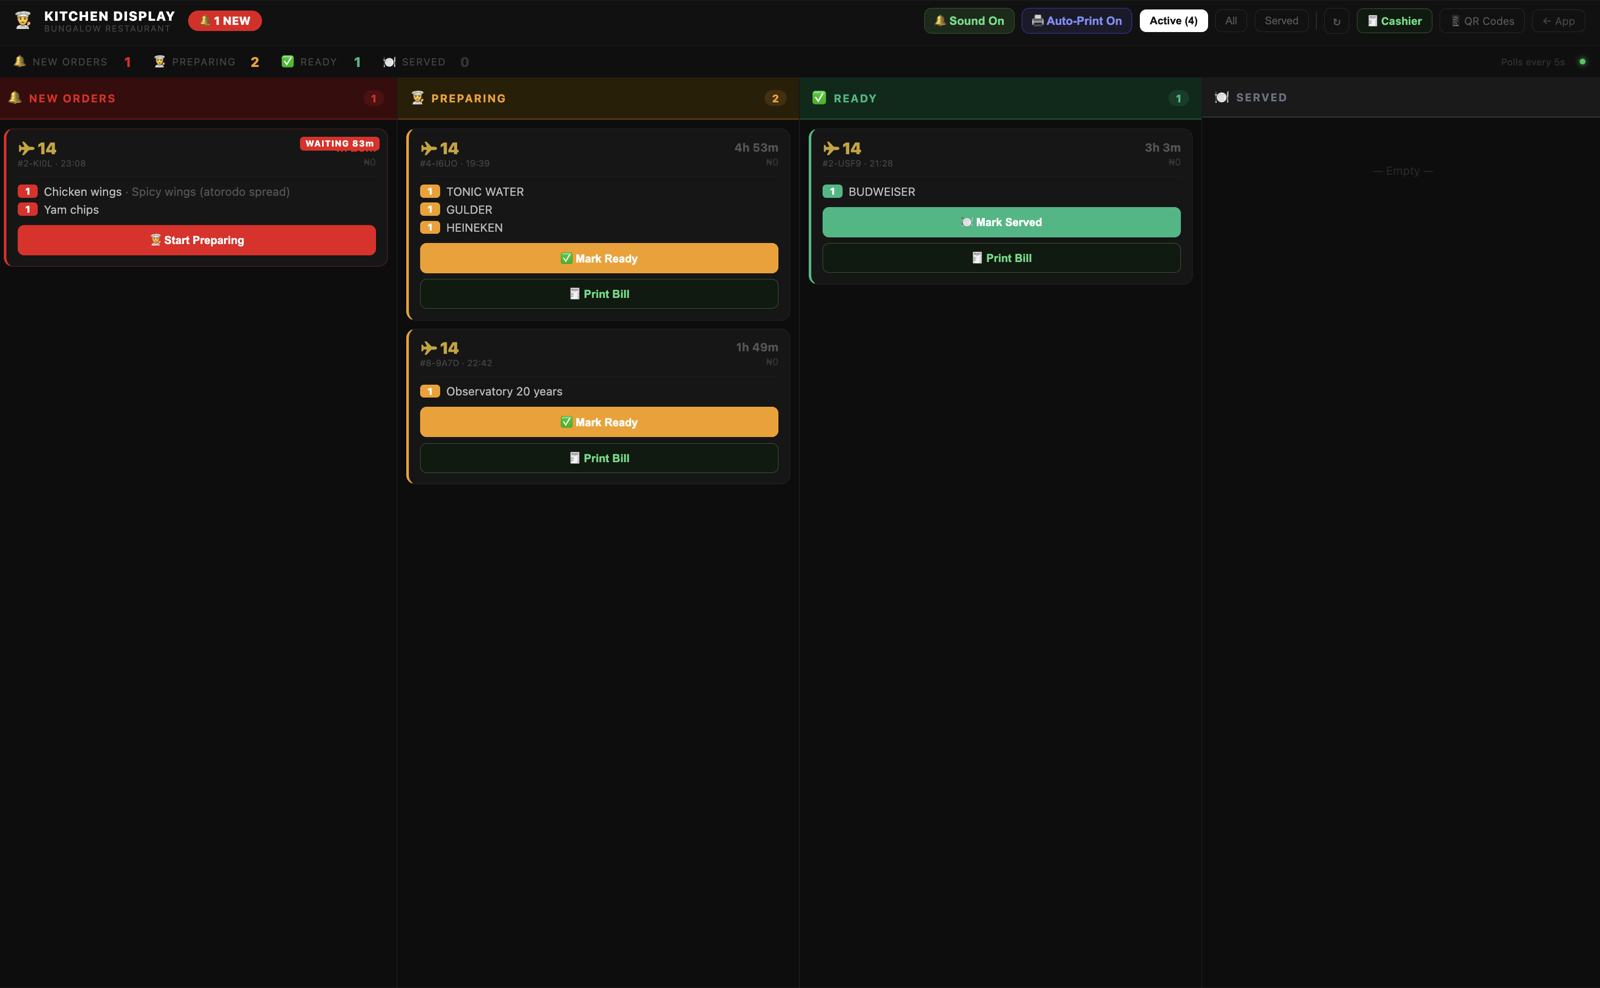Click the Polls every 5s text

[1532, 62]
